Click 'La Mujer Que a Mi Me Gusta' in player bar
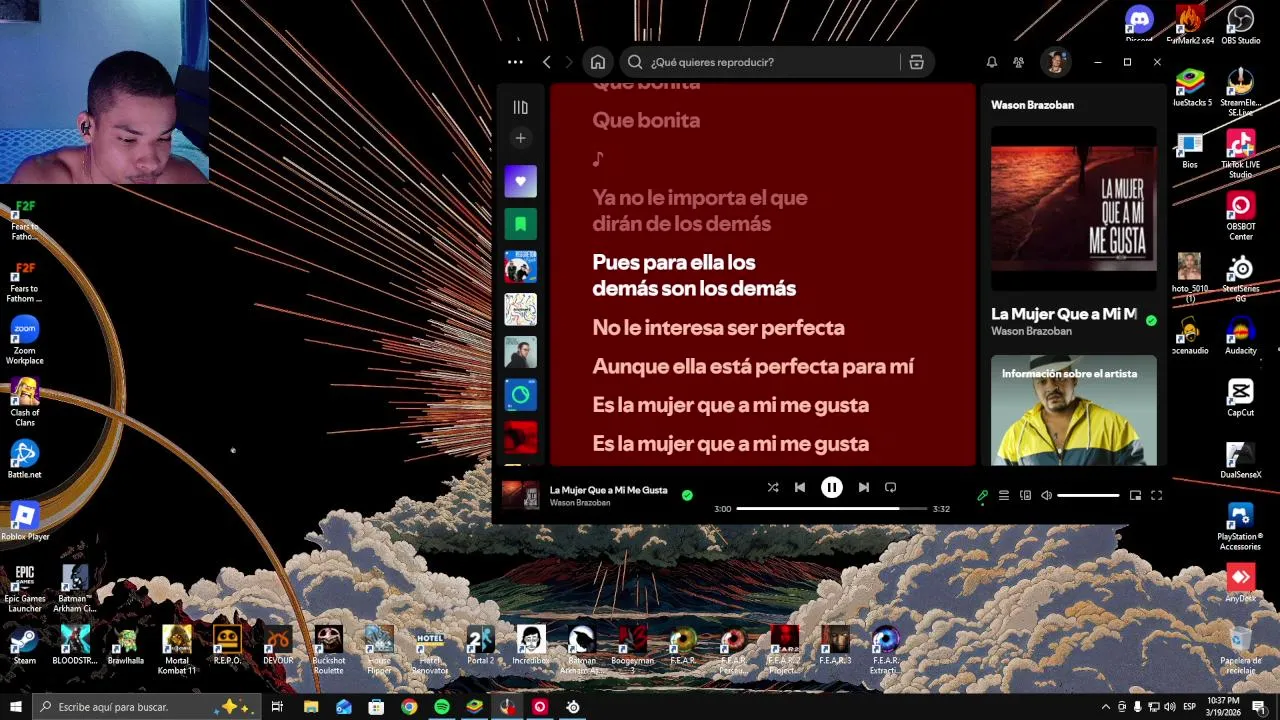The height and width of the screenshot is (720, 1280). point(608,490)
